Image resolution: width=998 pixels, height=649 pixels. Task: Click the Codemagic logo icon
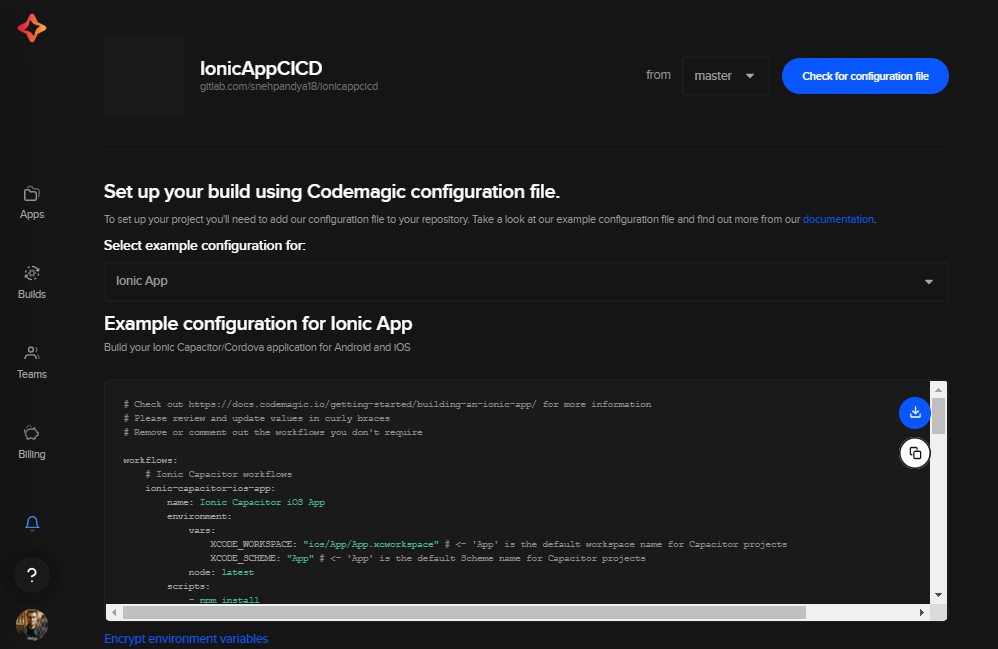32,28
